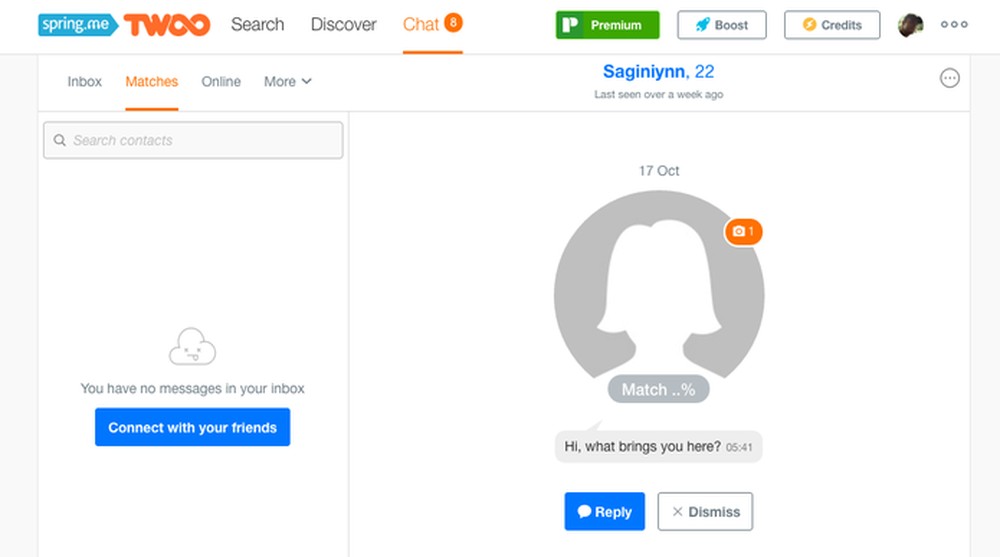
Task: Open conversation options circle-ellipsis icon
Action: (x=950, y=78)
